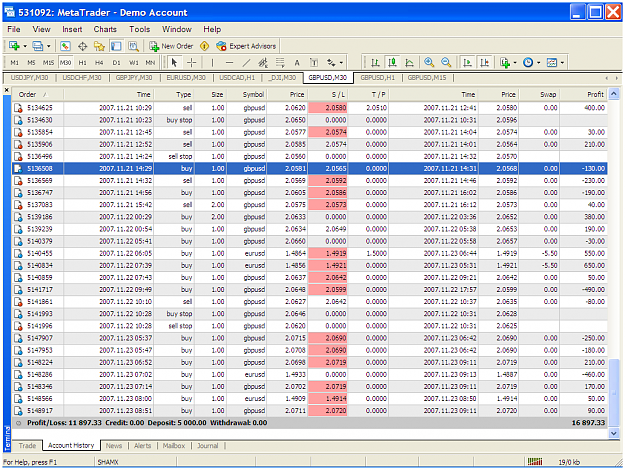Click the history scrollbar down arrow
Viewport: 625px width, 470px height.
pyautogui.click(x=614, y=433)
